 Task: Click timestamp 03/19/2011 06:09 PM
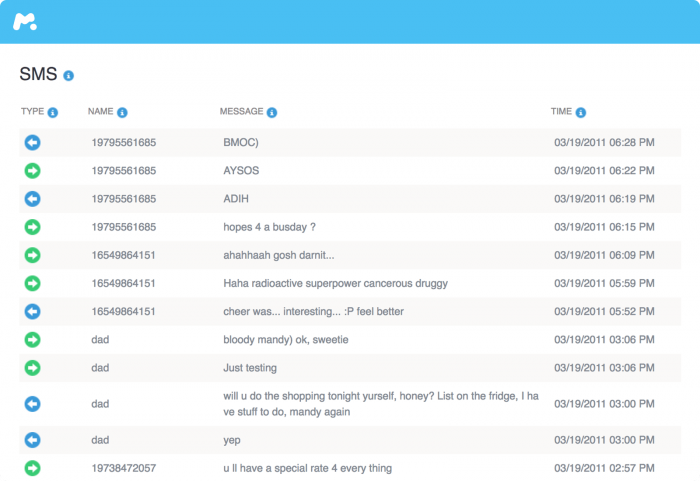pos(604,255)
